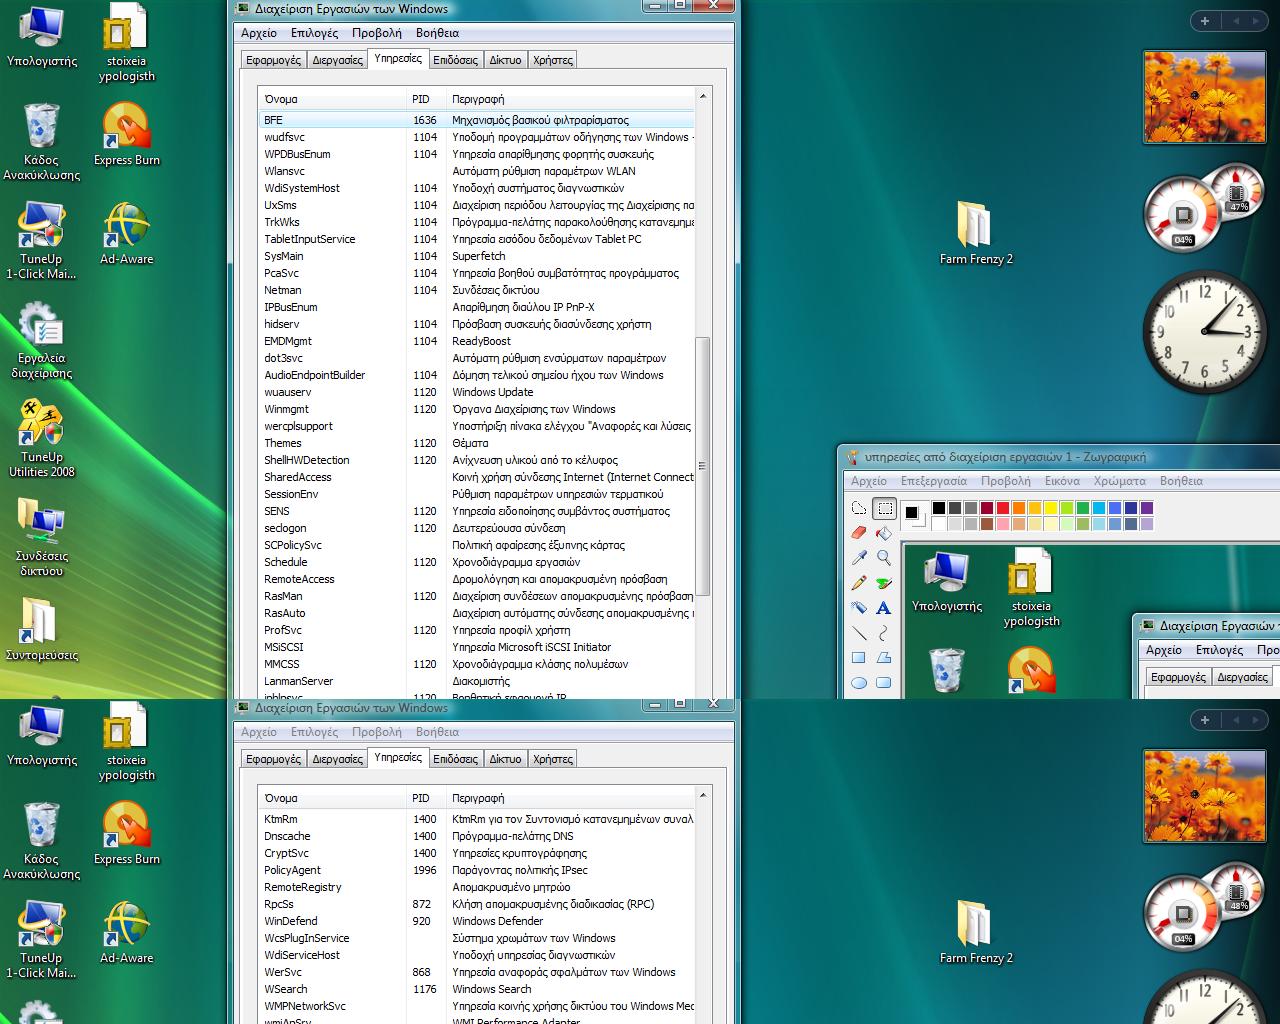Open Βοήθεια menu in the Ζωγραφική window
The height and width of the screenshot is (1024, 1280).
click(x=1181, y=481)
